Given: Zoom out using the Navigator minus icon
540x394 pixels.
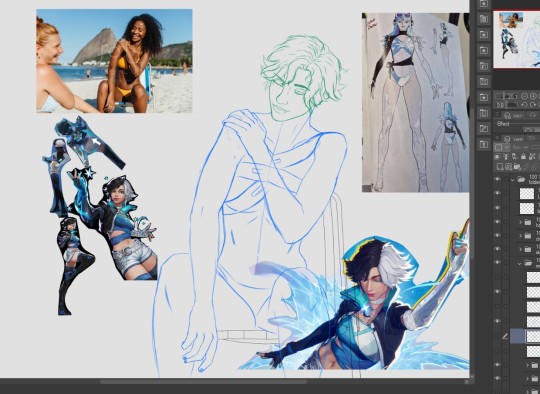Looking at the screenshot, I should point(525,96).
